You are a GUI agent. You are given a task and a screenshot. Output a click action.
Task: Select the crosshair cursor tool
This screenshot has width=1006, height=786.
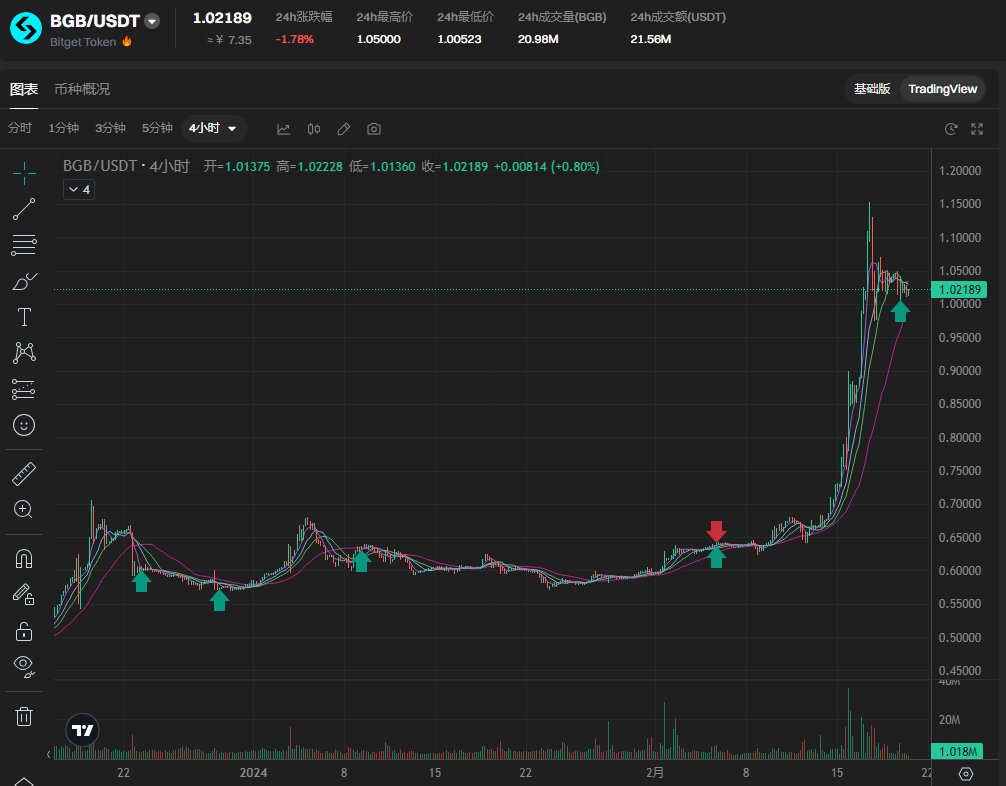[x=24, y=173]
